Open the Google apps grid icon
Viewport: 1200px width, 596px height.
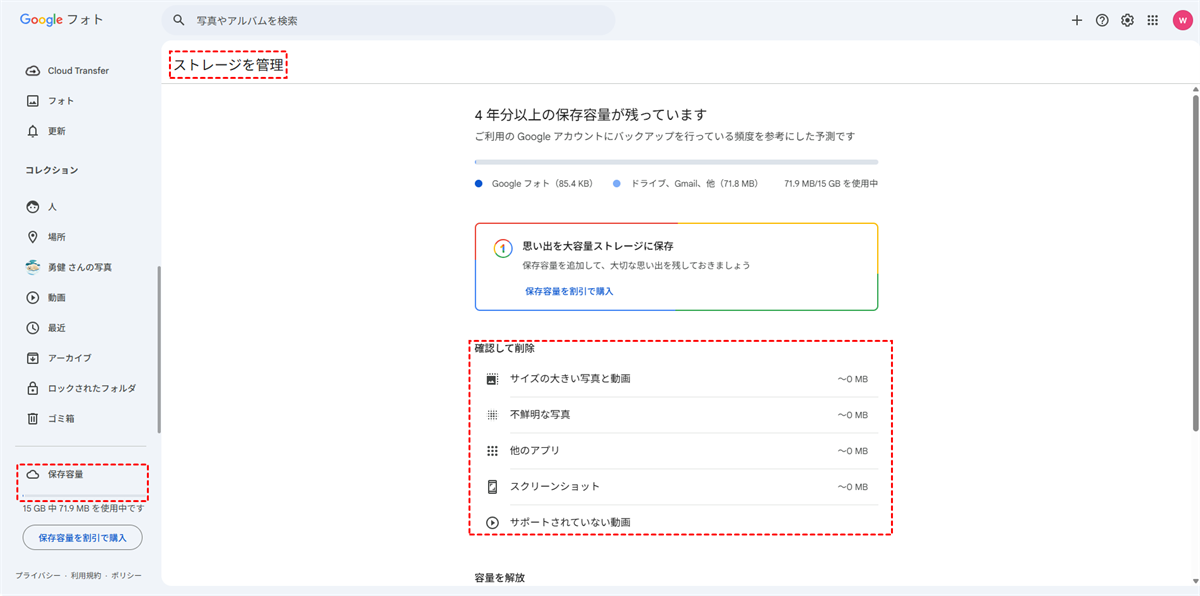click(1152, 20)
